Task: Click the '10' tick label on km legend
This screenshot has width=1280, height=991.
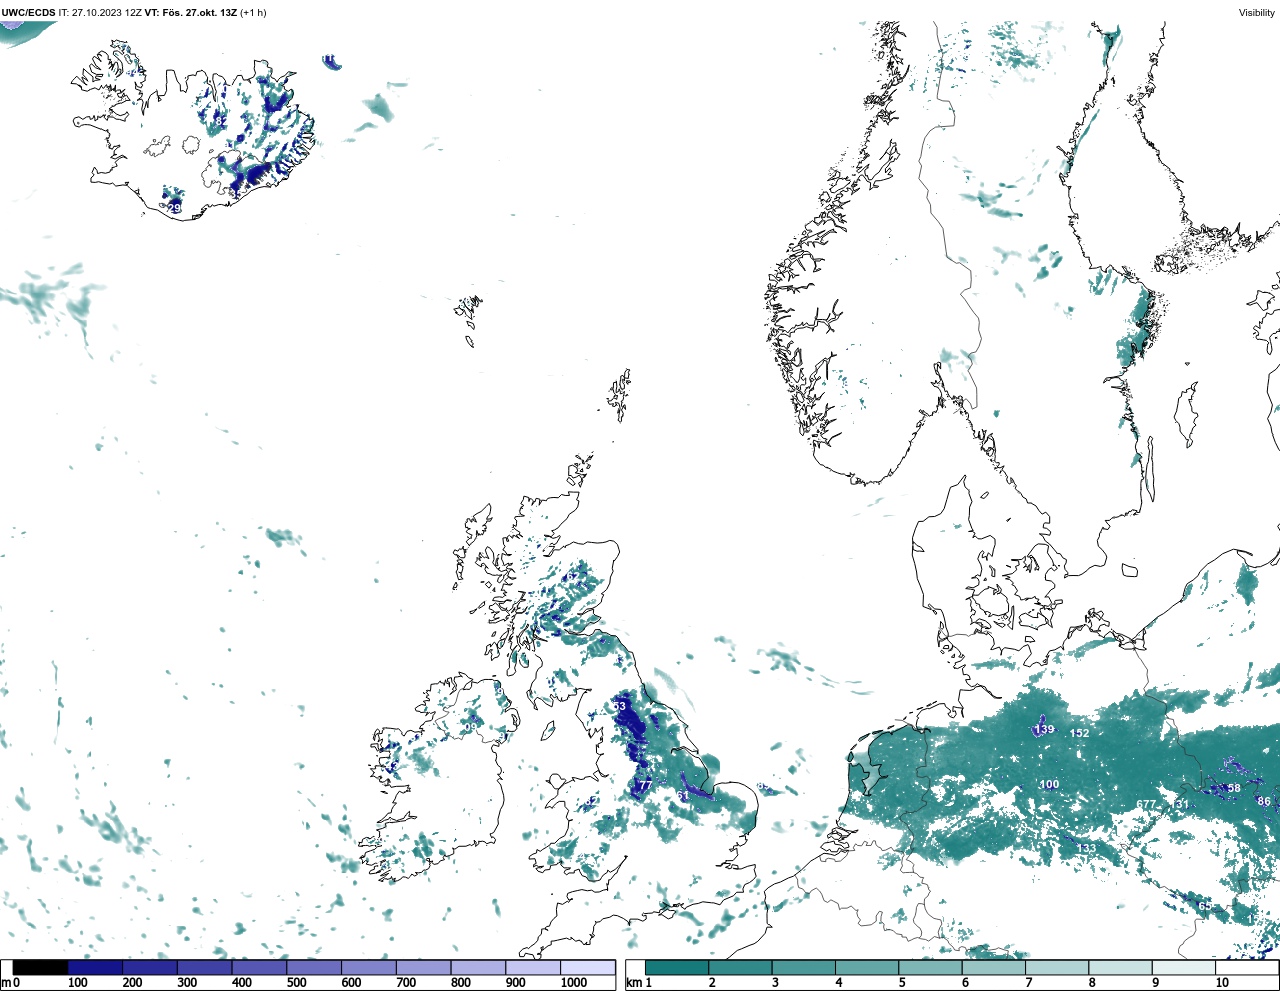Action: pos(1222,983)
